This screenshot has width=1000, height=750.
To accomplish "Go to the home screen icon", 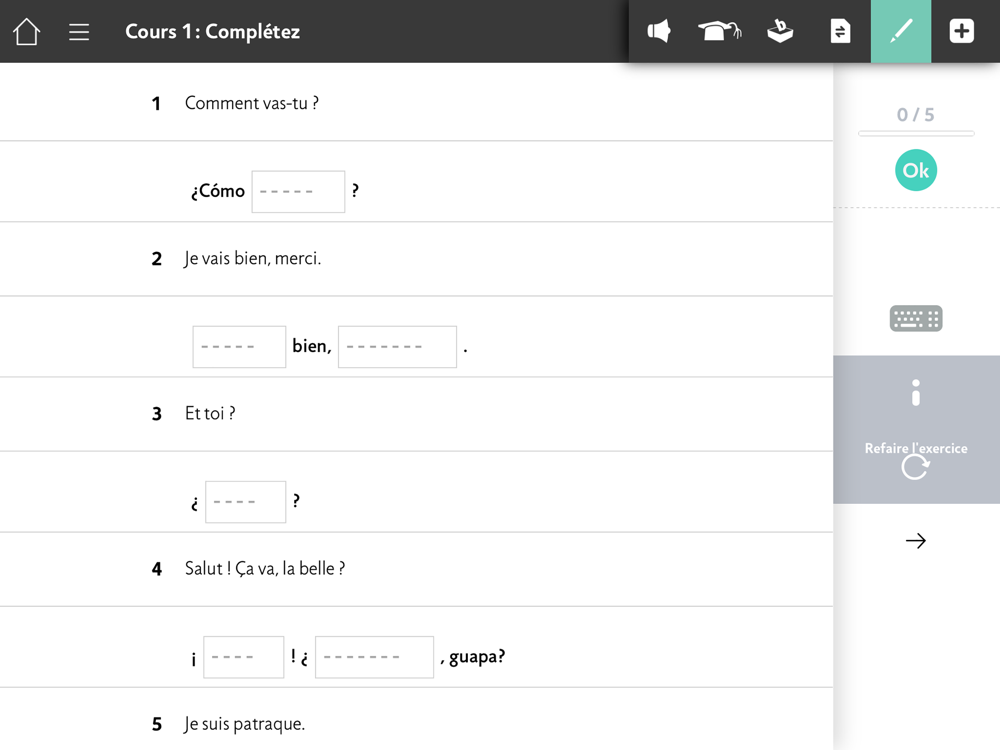I will click(27, 31).
